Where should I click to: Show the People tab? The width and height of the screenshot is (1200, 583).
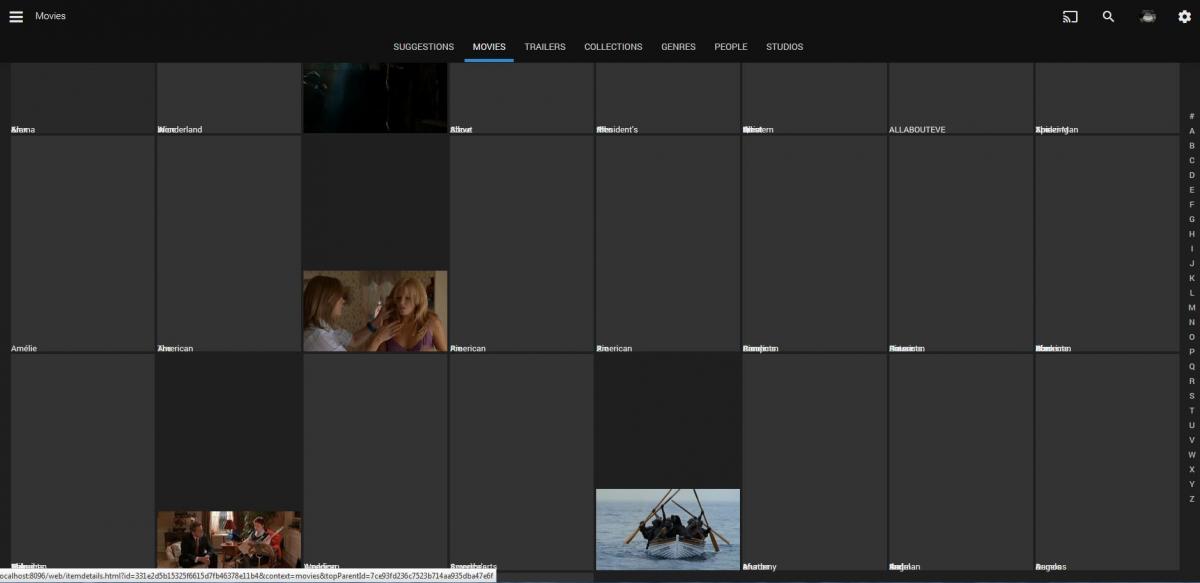(730, 47)
